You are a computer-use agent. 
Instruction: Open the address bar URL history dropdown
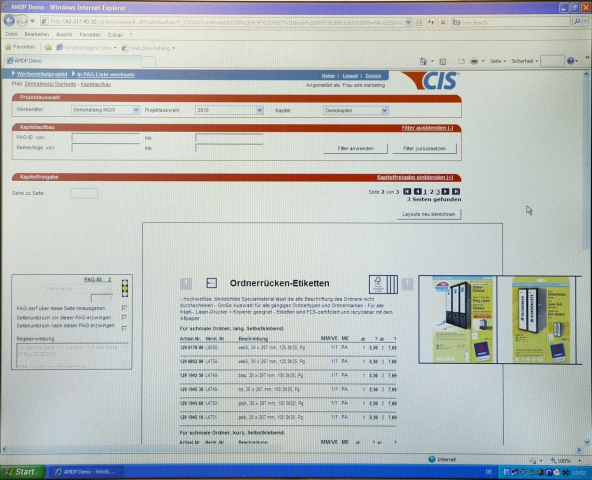[408, 22]
